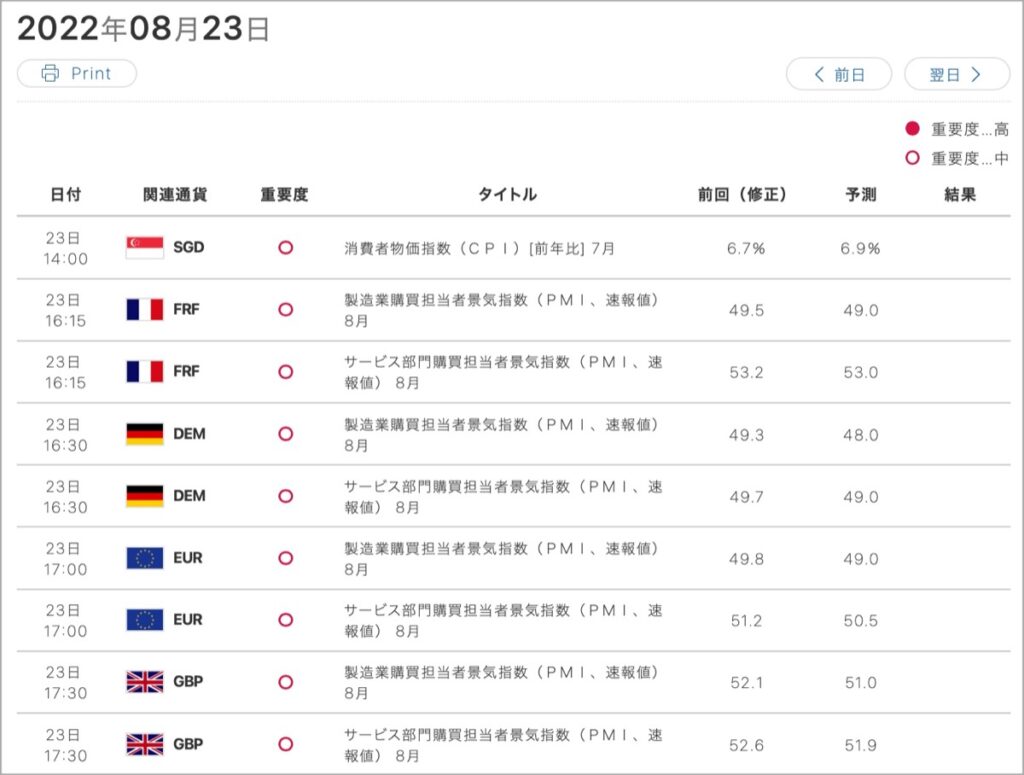Click the filled red 重要度 高 legend dot
Image resolution: width=1024 pixels, height=775 pixels.
click(912, 129)
